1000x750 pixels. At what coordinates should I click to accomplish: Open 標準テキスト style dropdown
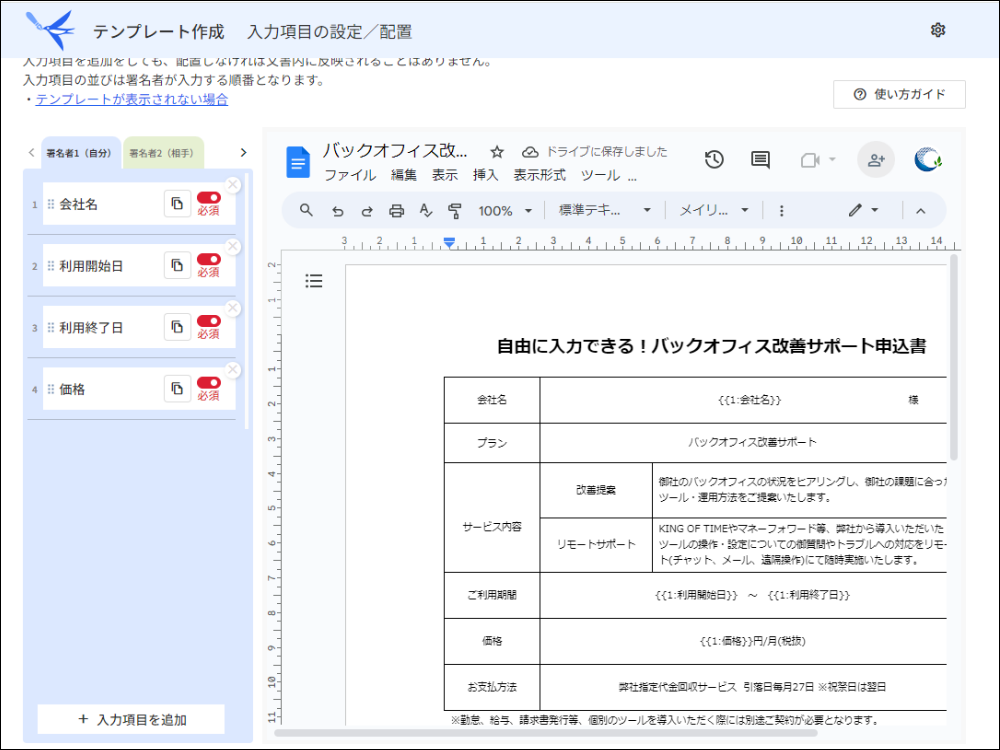[x=604, y=210]
